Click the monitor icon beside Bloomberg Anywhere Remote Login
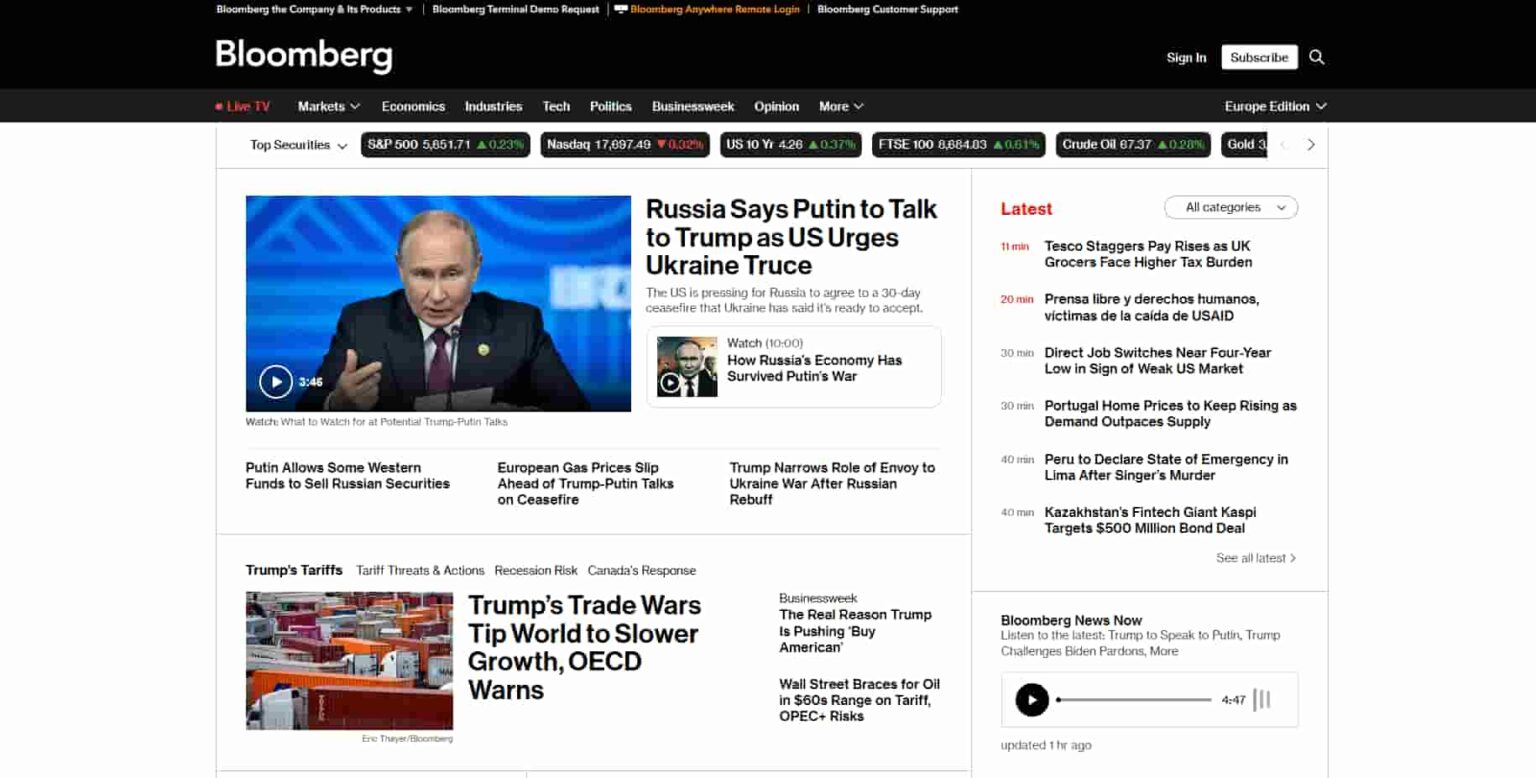 (621, 9)
